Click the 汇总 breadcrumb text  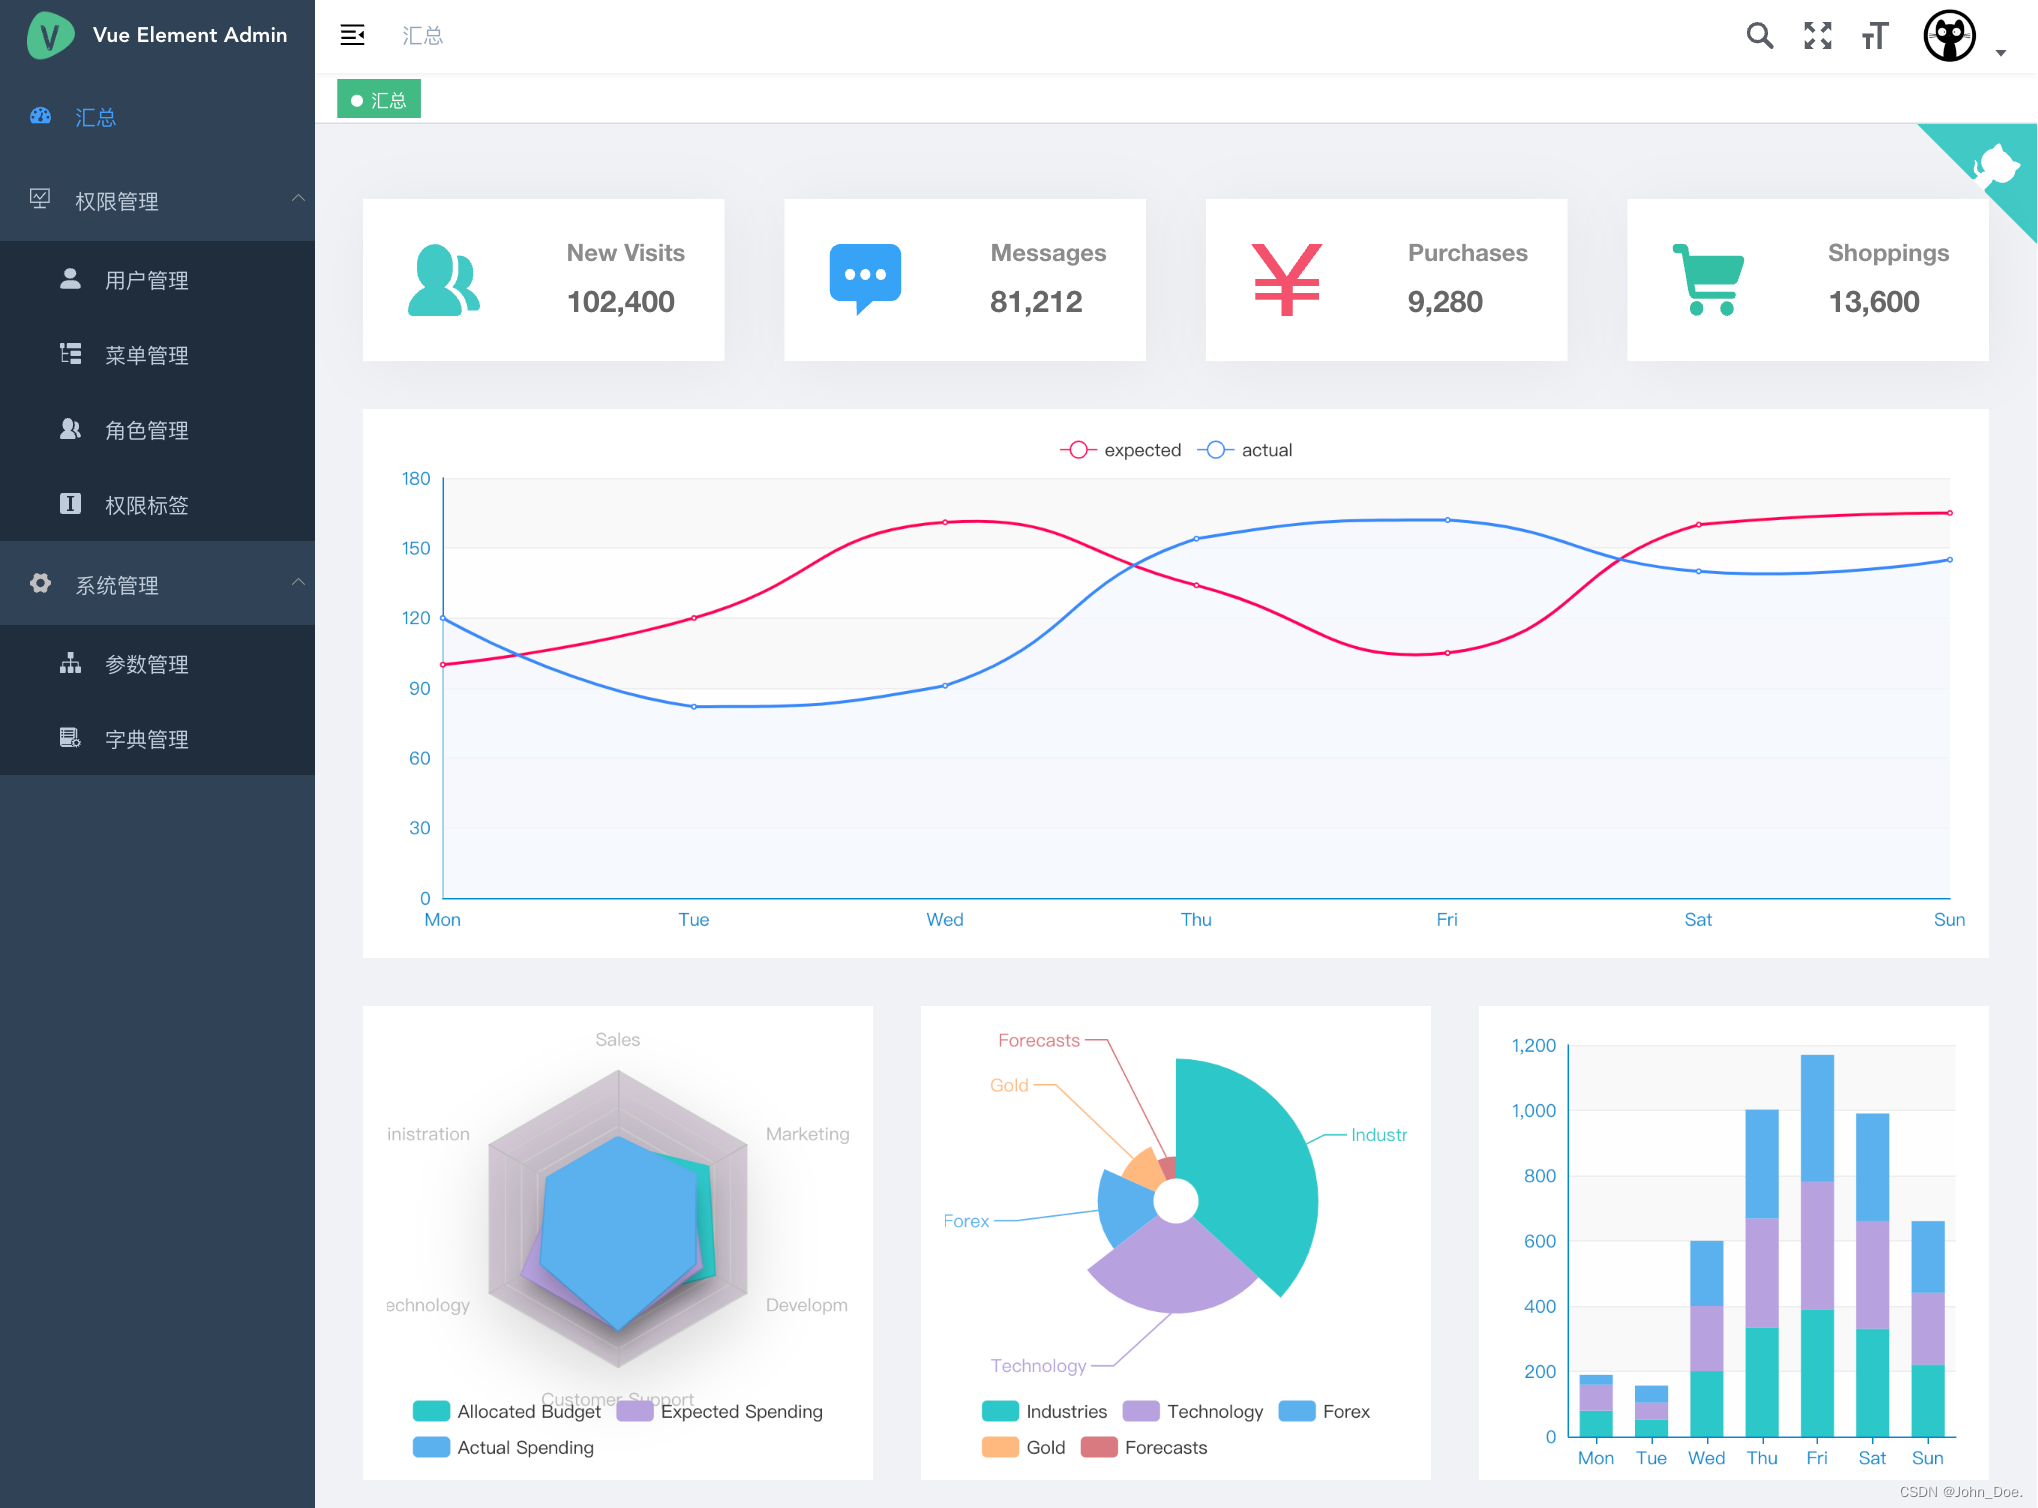pyautogui.click(x=422, y=36)
